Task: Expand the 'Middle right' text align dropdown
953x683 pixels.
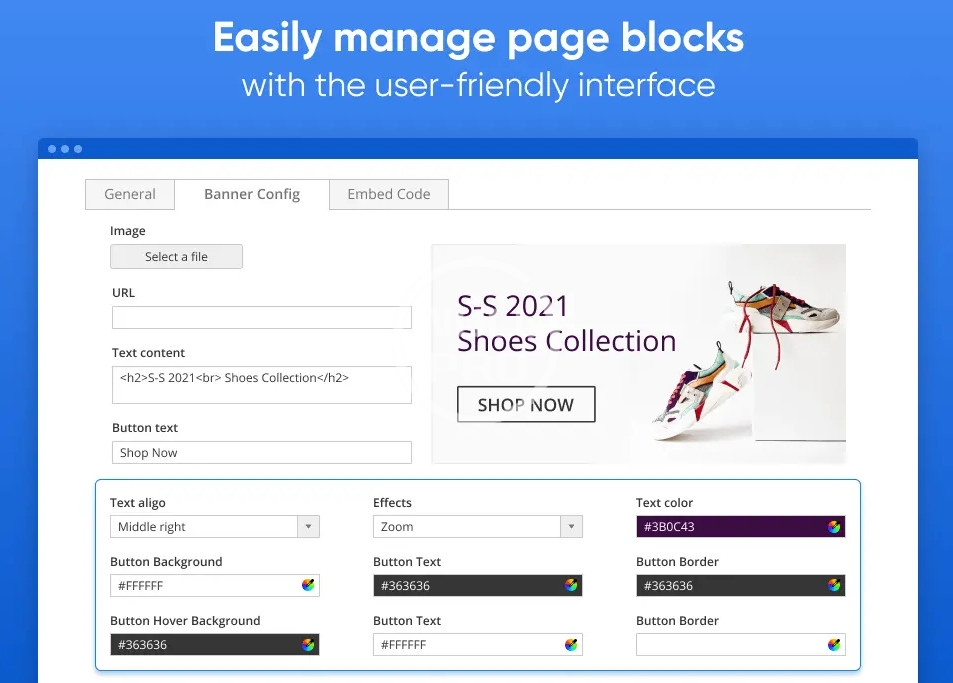Action: coord(308,527)
